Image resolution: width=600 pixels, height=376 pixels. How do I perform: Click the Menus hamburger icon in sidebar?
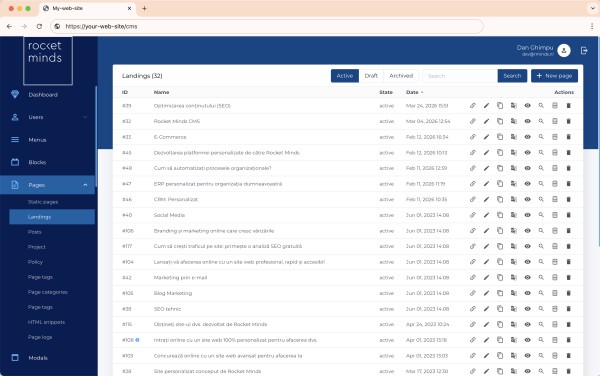(x=15, y=140)
